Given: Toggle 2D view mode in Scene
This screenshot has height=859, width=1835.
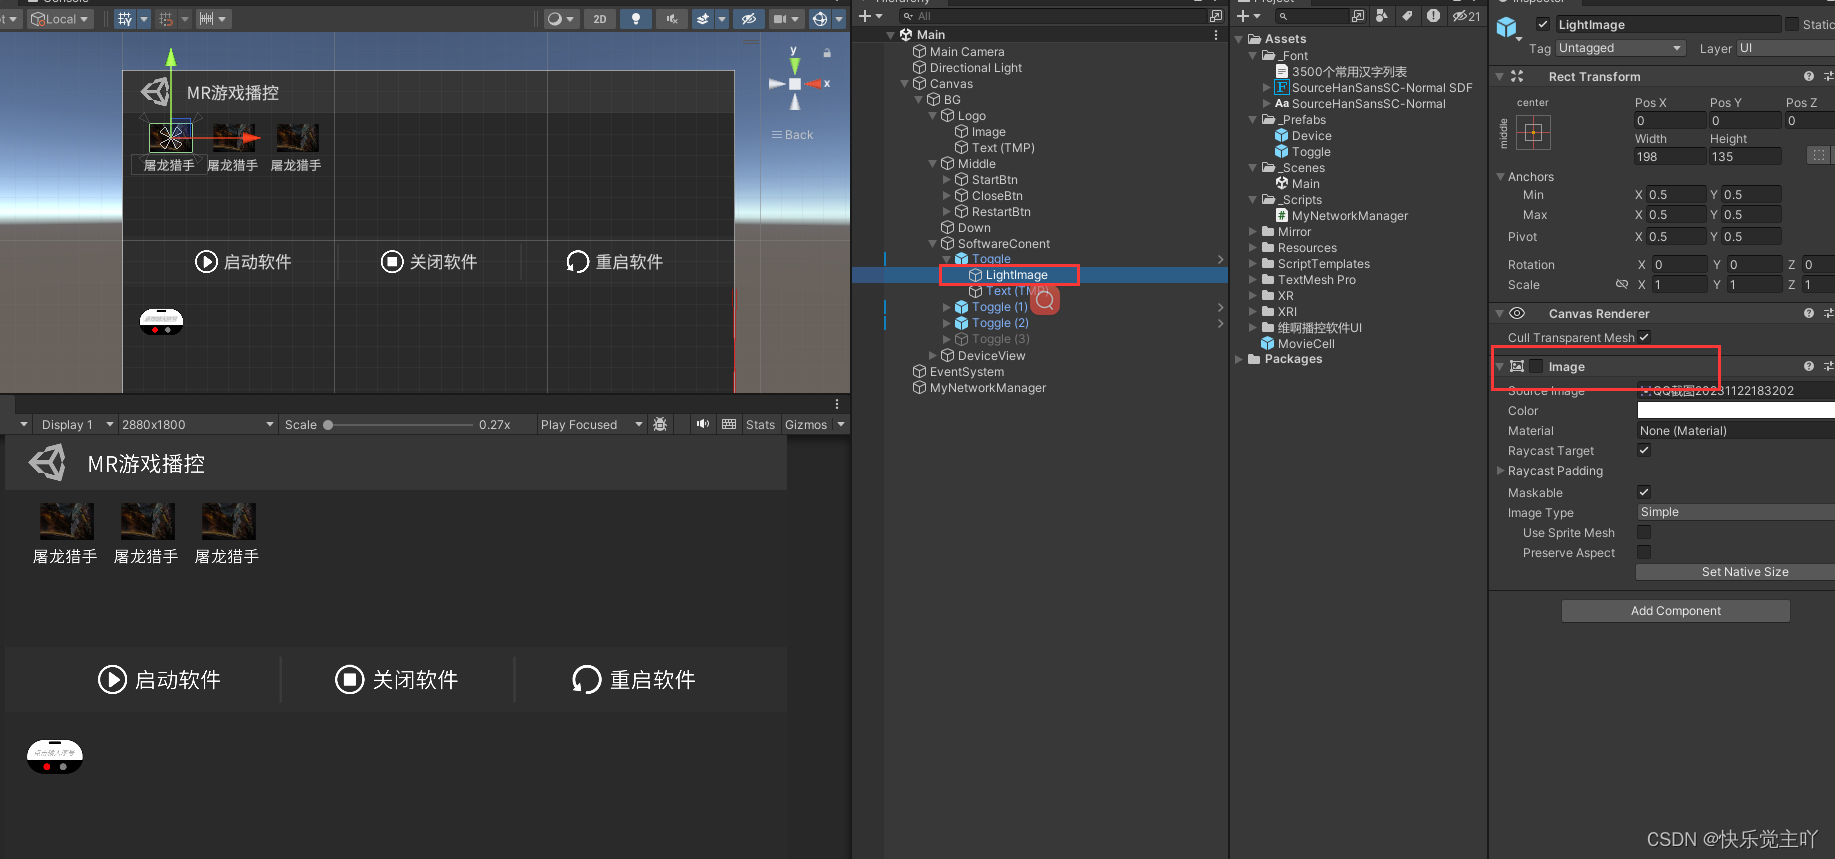Looking at the screenshot, I should click(599, 19).
